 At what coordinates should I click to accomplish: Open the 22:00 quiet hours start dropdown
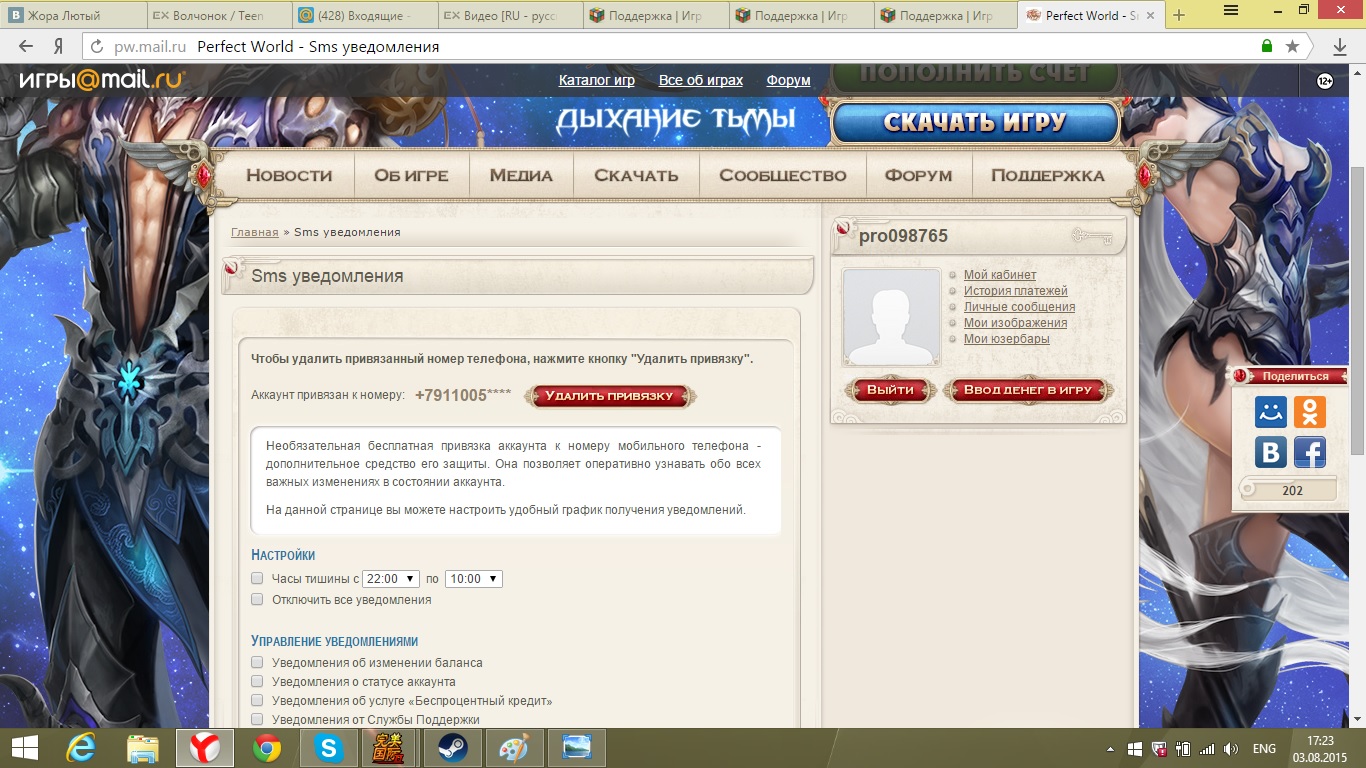[x=390, y=579]
